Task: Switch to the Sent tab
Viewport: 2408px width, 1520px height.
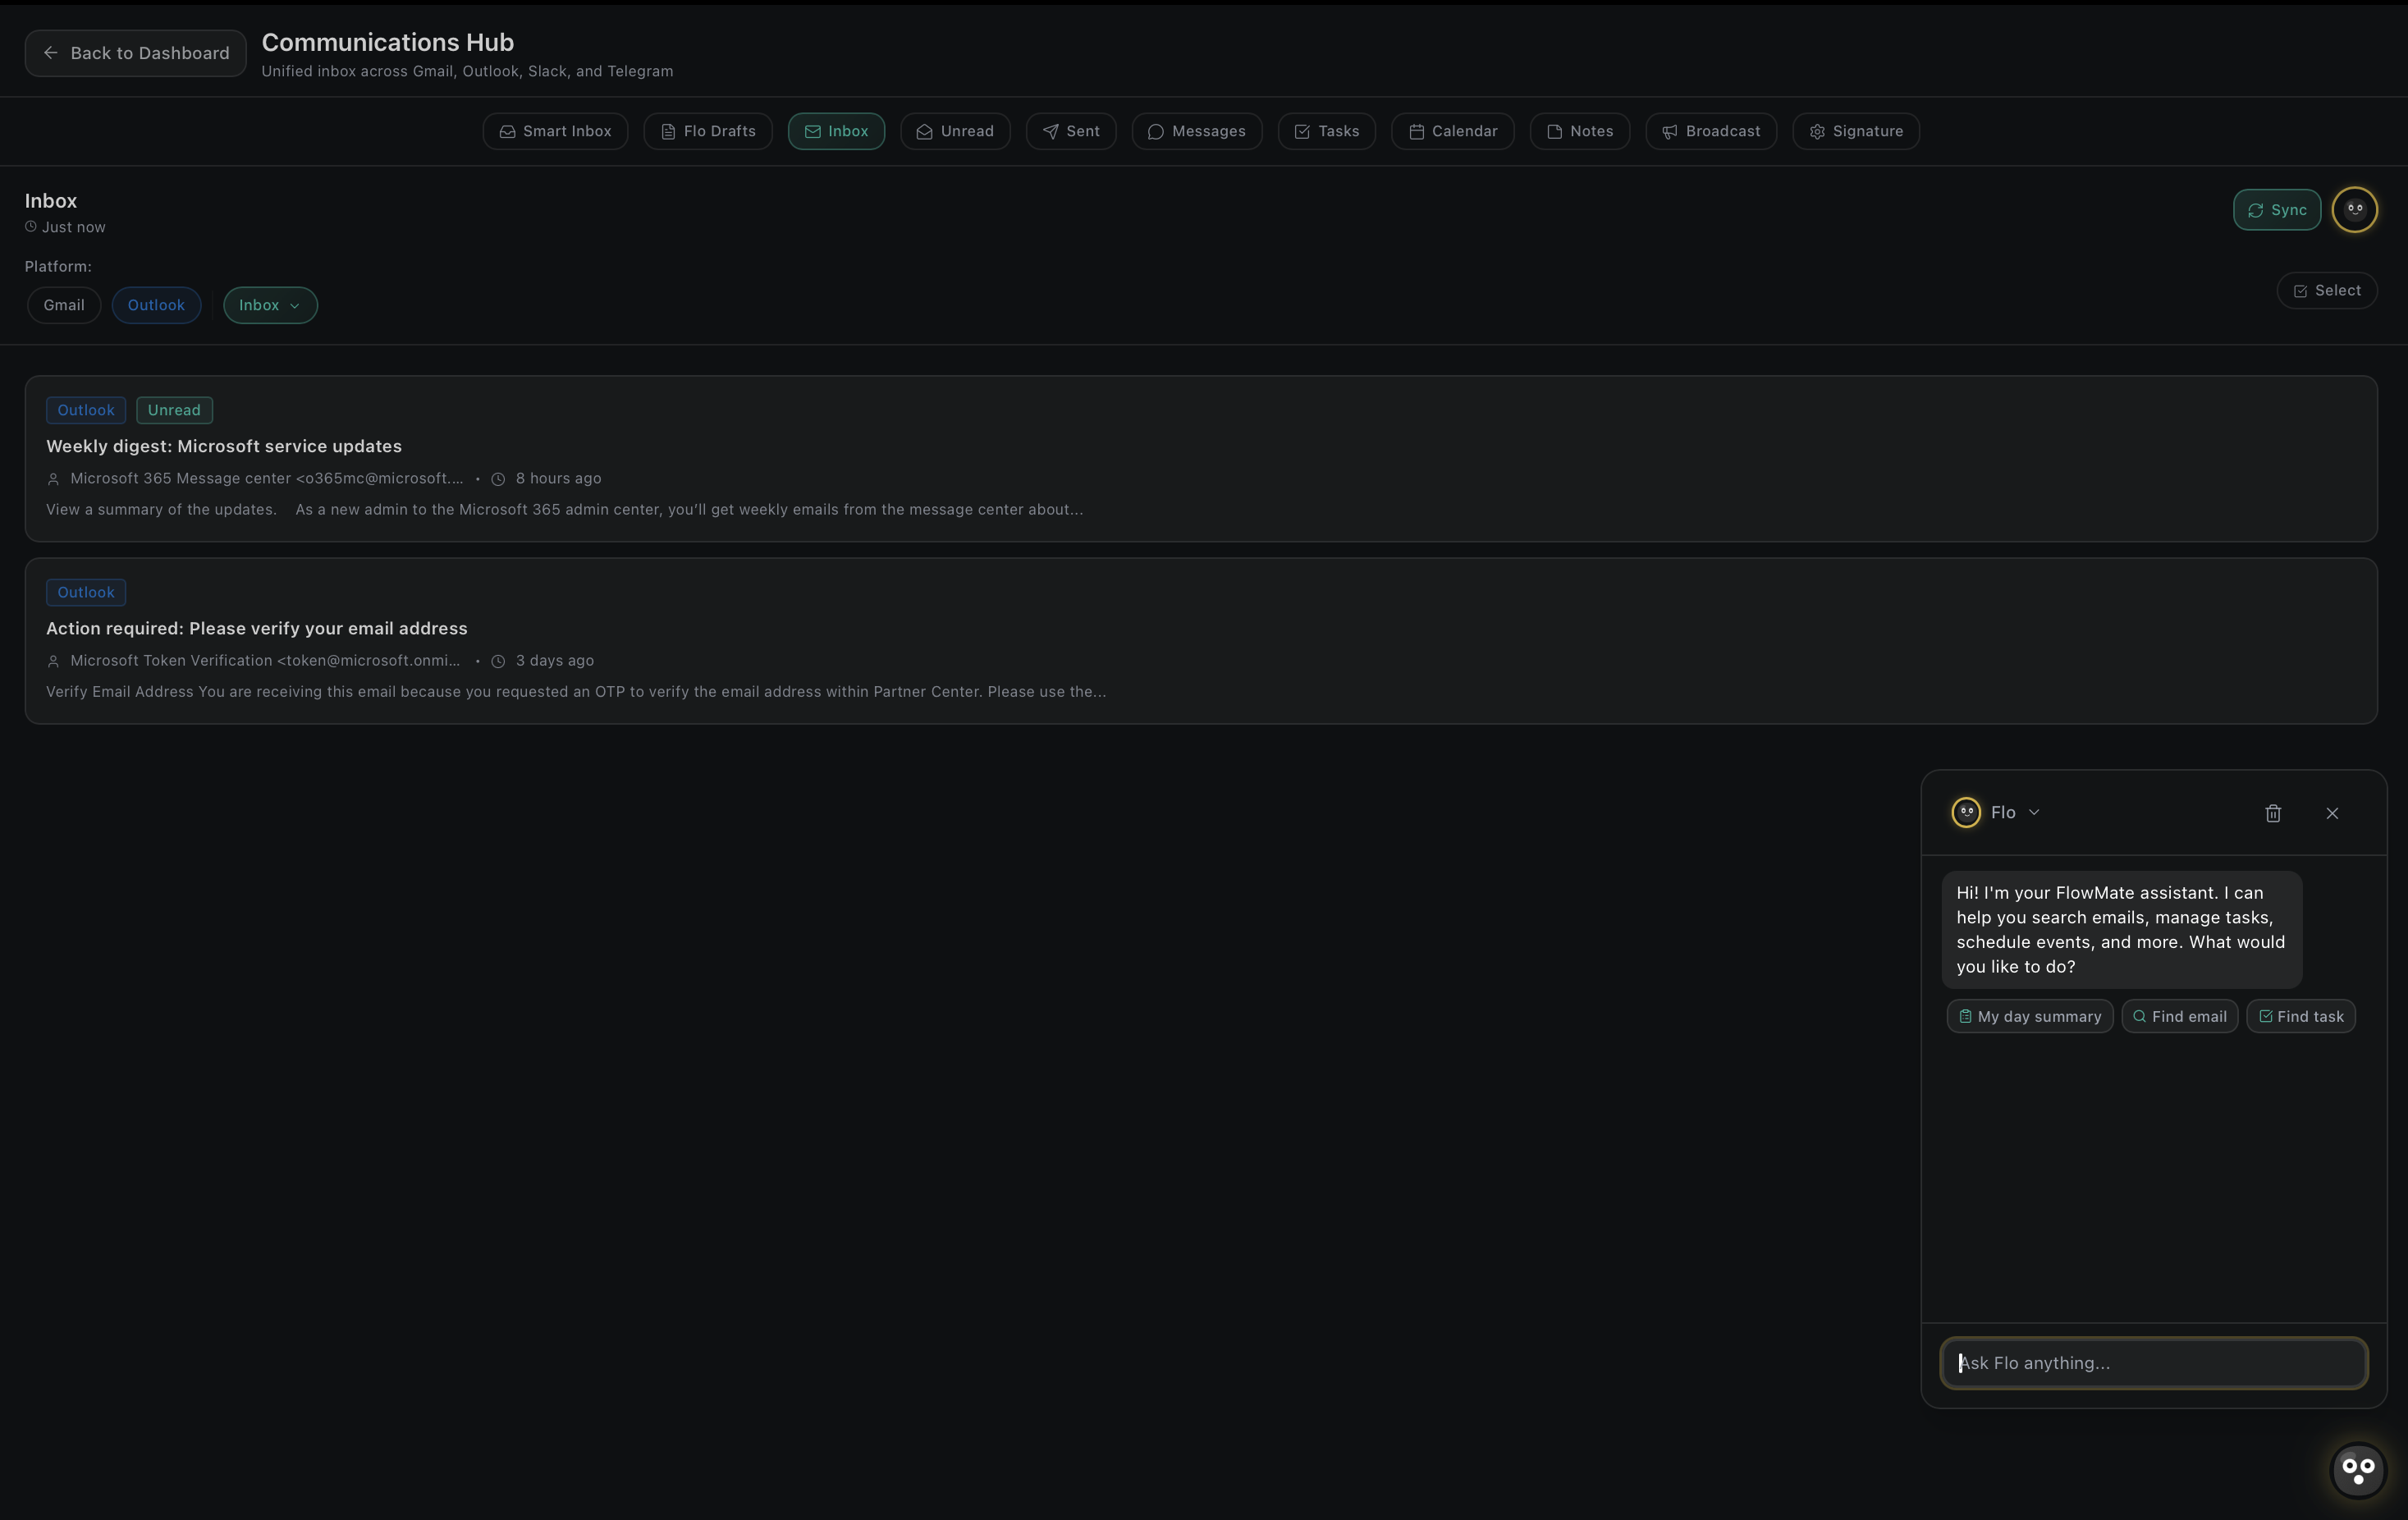Action: [1070, 131]
